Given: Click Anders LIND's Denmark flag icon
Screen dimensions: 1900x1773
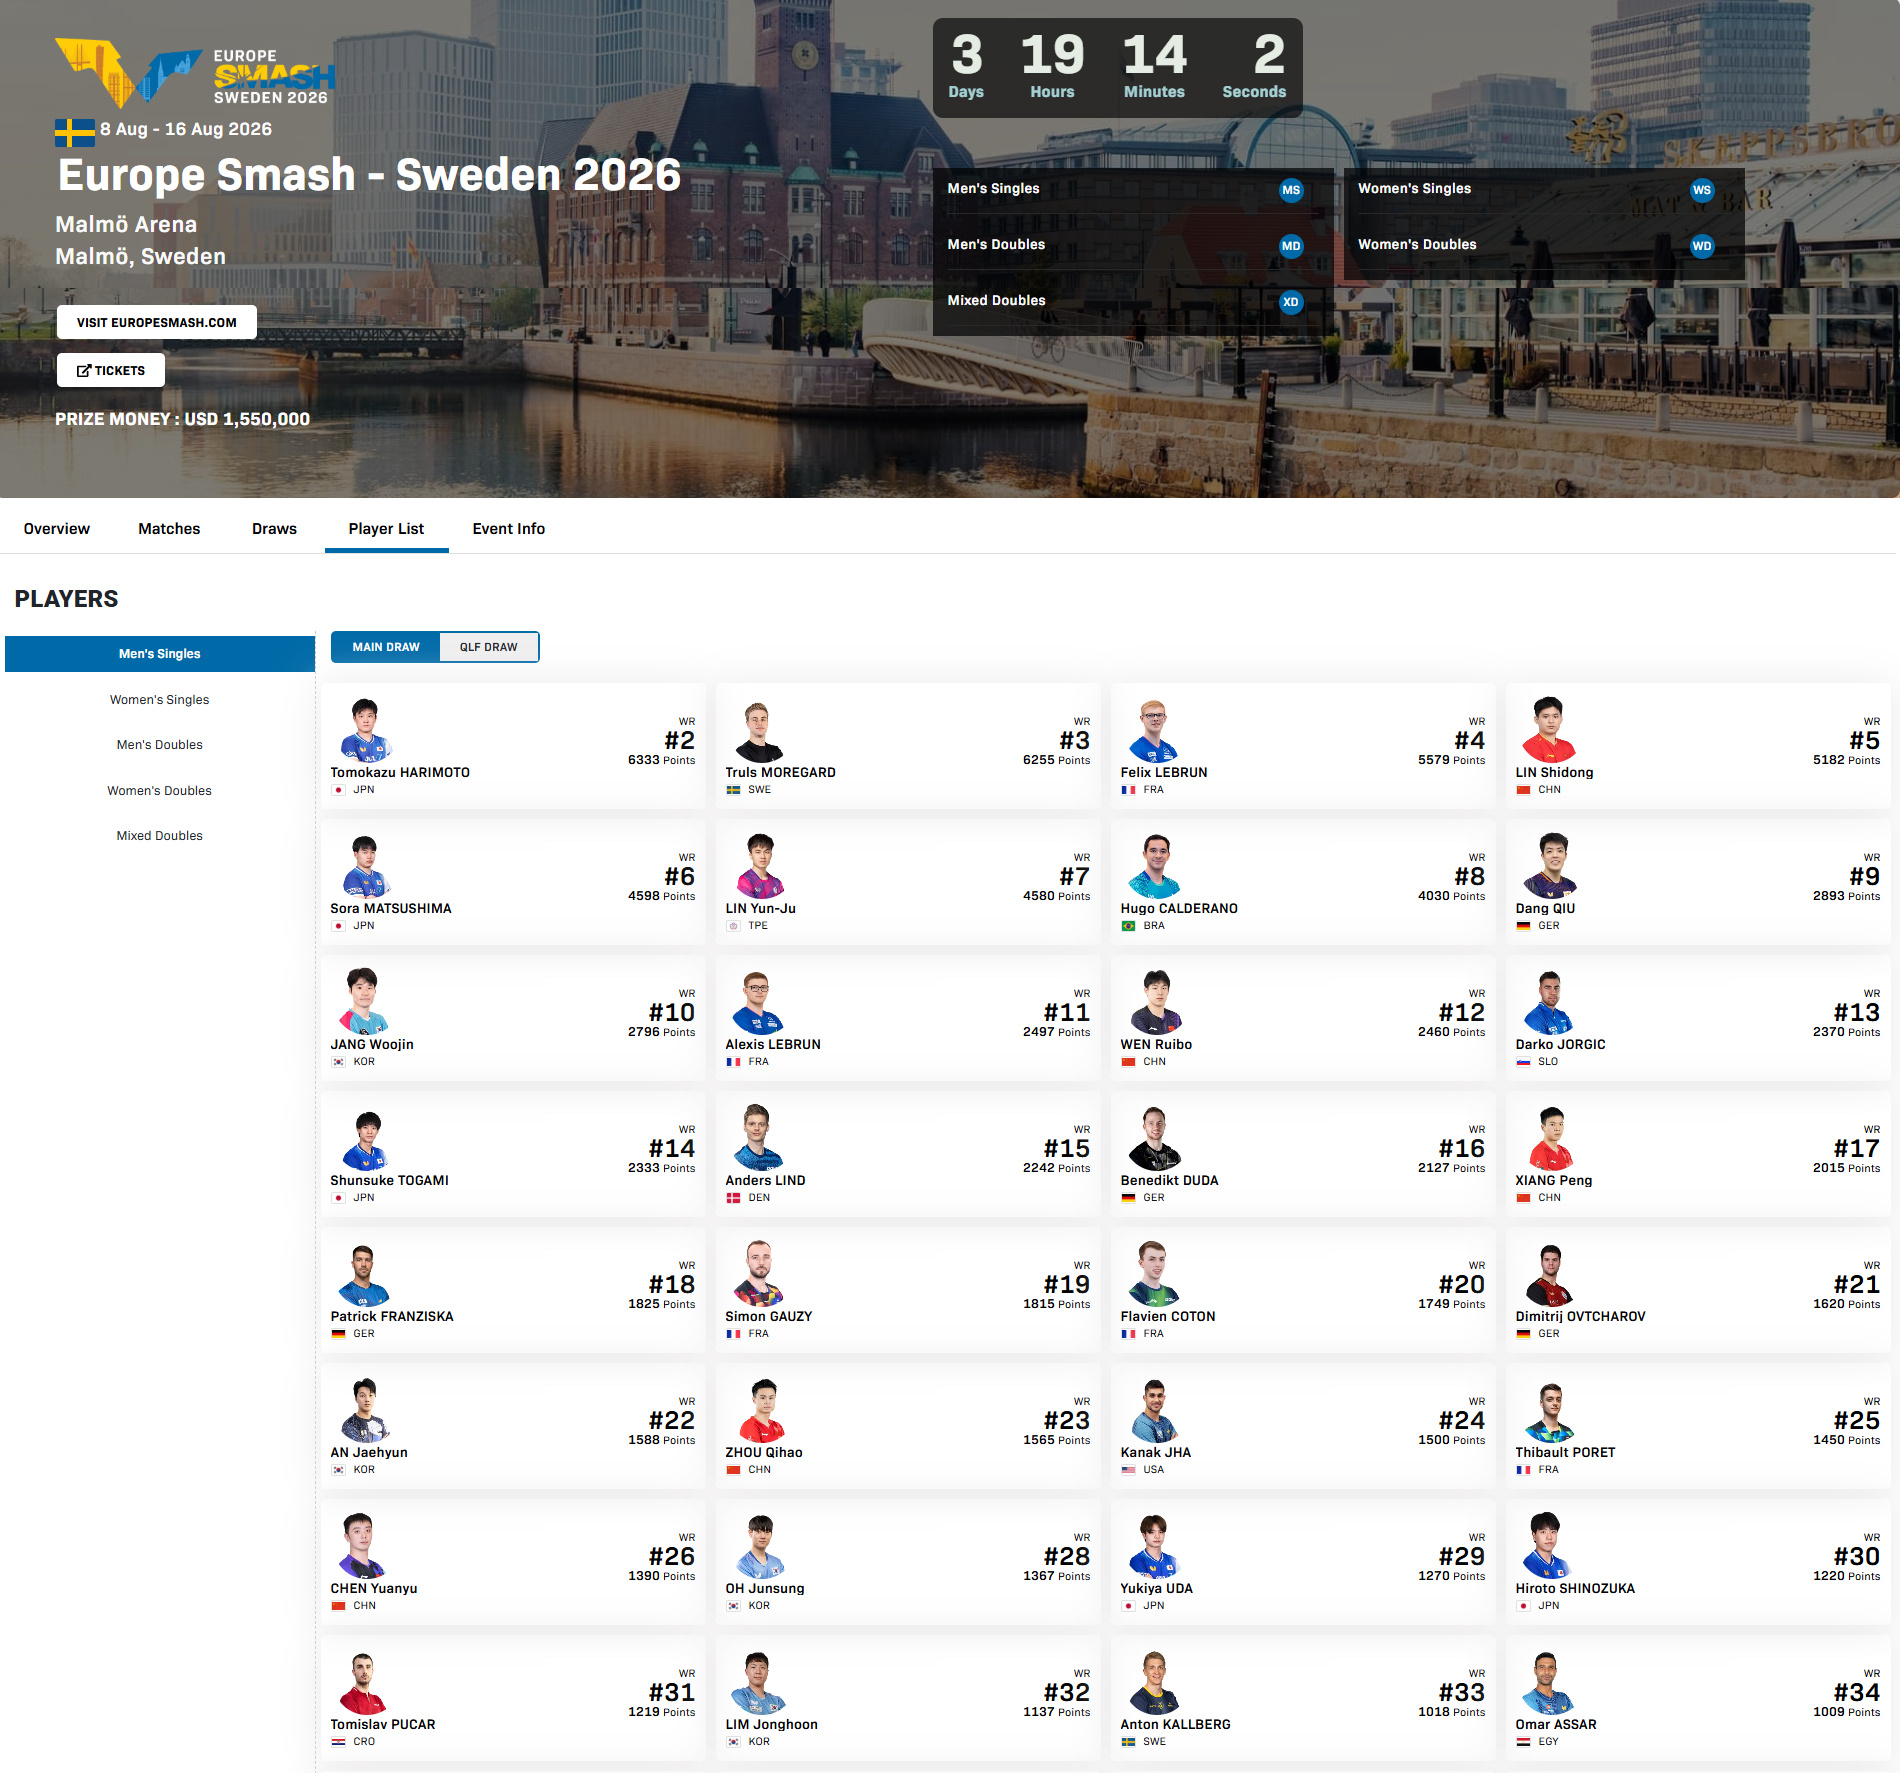Looking at the screenshot, I should point(734,1198).
